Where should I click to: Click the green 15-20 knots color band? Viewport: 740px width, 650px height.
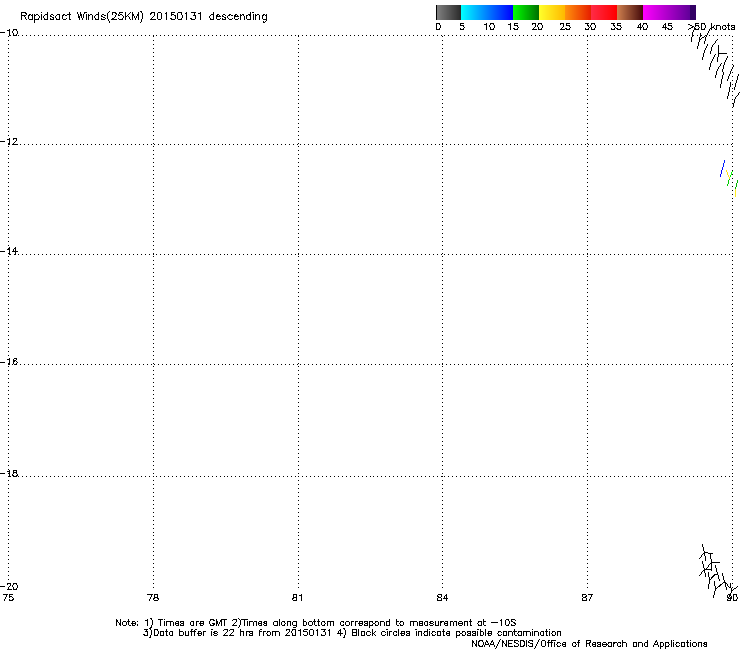pos(526,12)
